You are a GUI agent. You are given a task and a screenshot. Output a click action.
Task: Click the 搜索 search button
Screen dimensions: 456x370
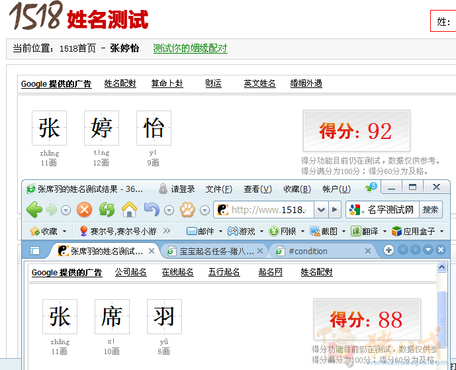tap(431, 210)
